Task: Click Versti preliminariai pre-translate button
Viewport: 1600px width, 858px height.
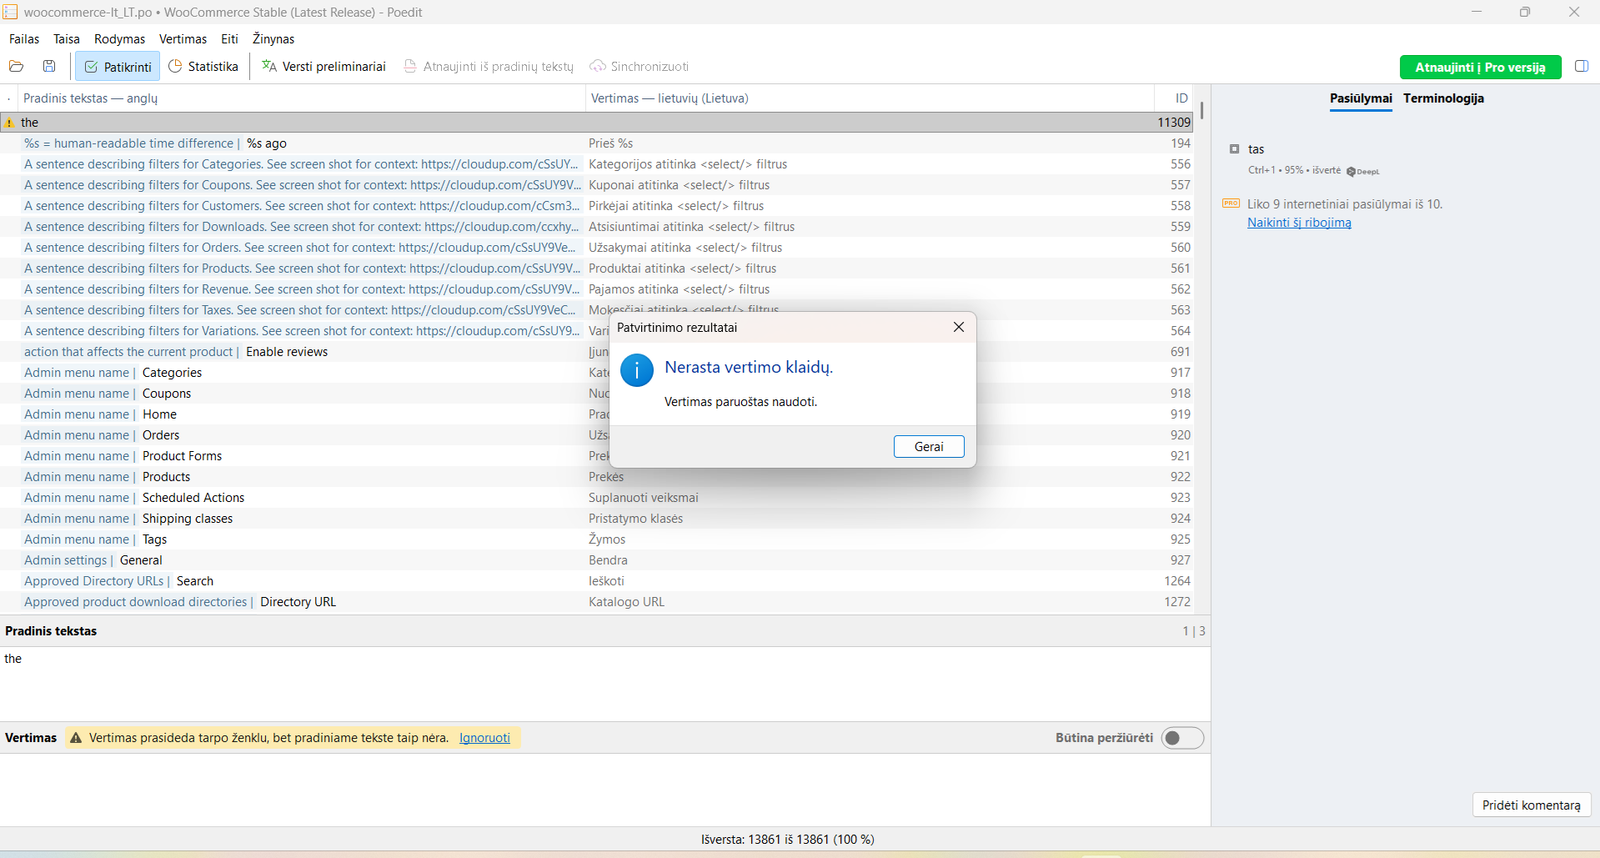Action: [x=324, y=67]
